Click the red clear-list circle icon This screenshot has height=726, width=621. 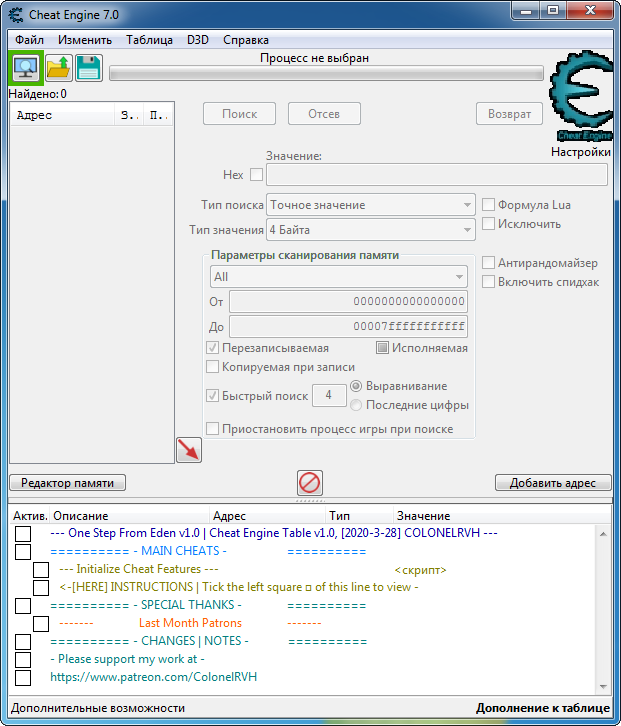(309, 483)
